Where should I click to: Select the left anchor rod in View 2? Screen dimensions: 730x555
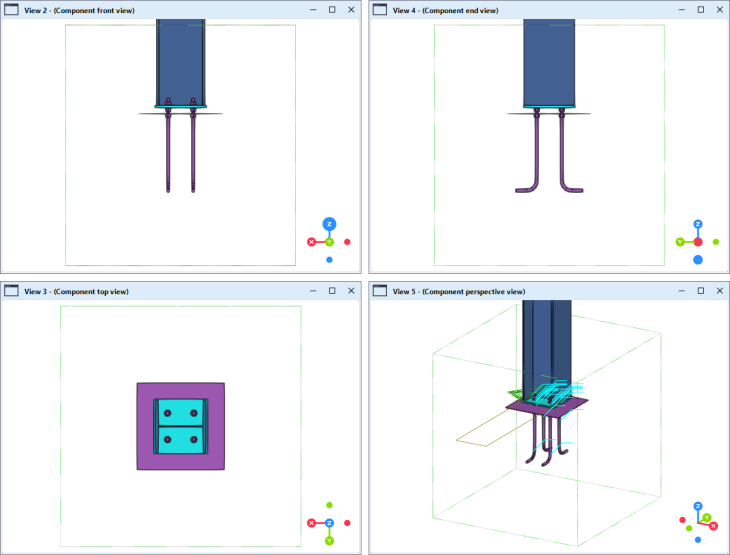click(168, 151)
